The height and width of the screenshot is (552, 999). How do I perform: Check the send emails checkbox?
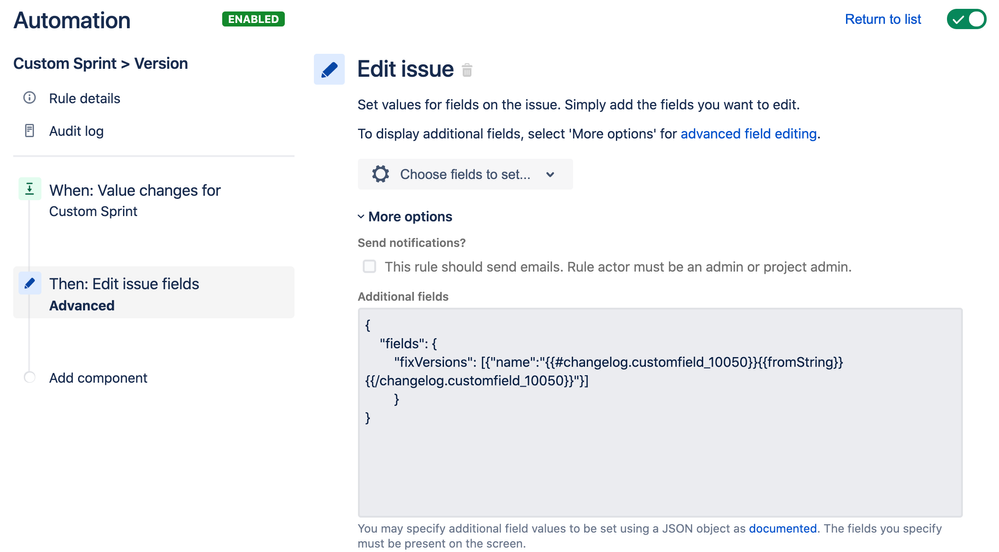369,266
